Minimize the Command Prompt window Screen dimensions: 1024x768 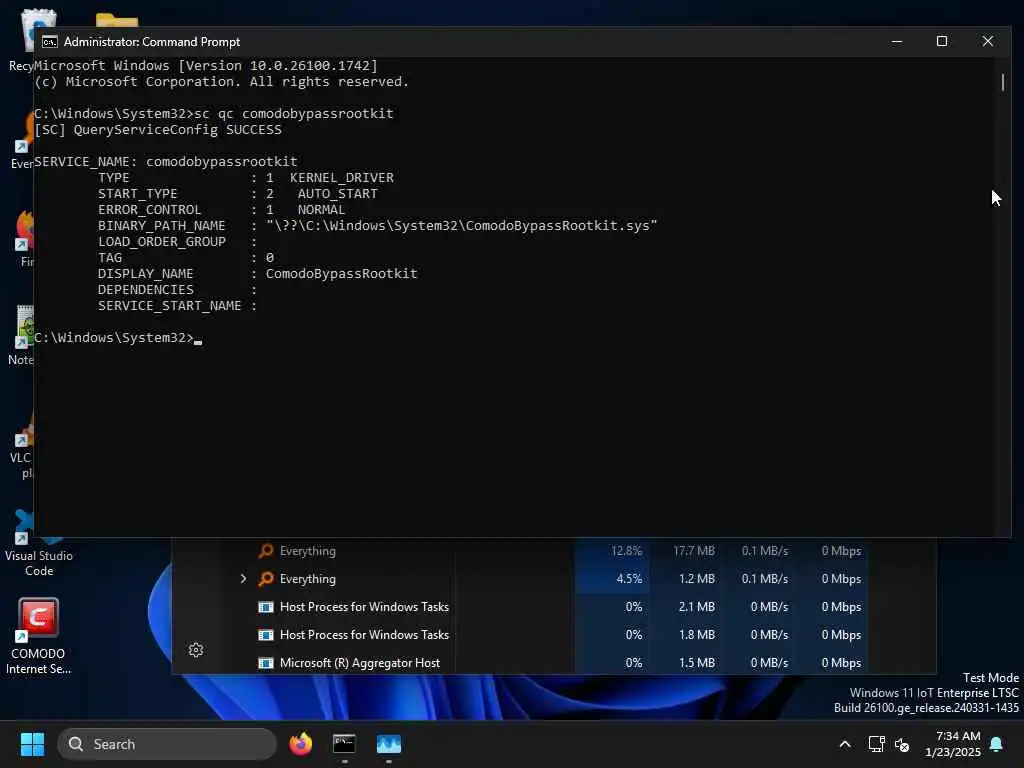(x=897, y=42)
